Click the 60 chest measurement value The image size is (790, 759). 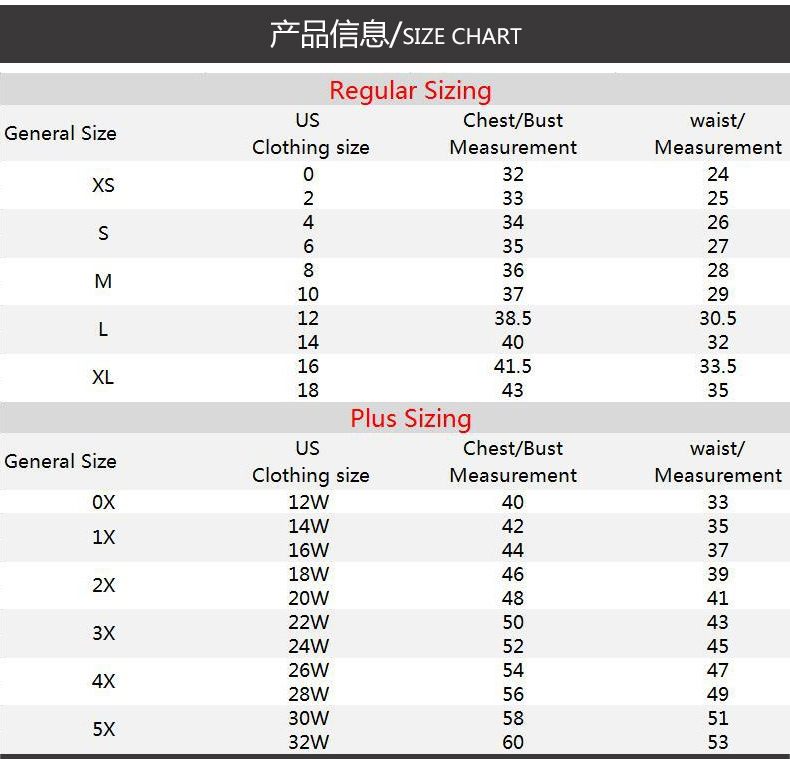(x=513, y=742)
